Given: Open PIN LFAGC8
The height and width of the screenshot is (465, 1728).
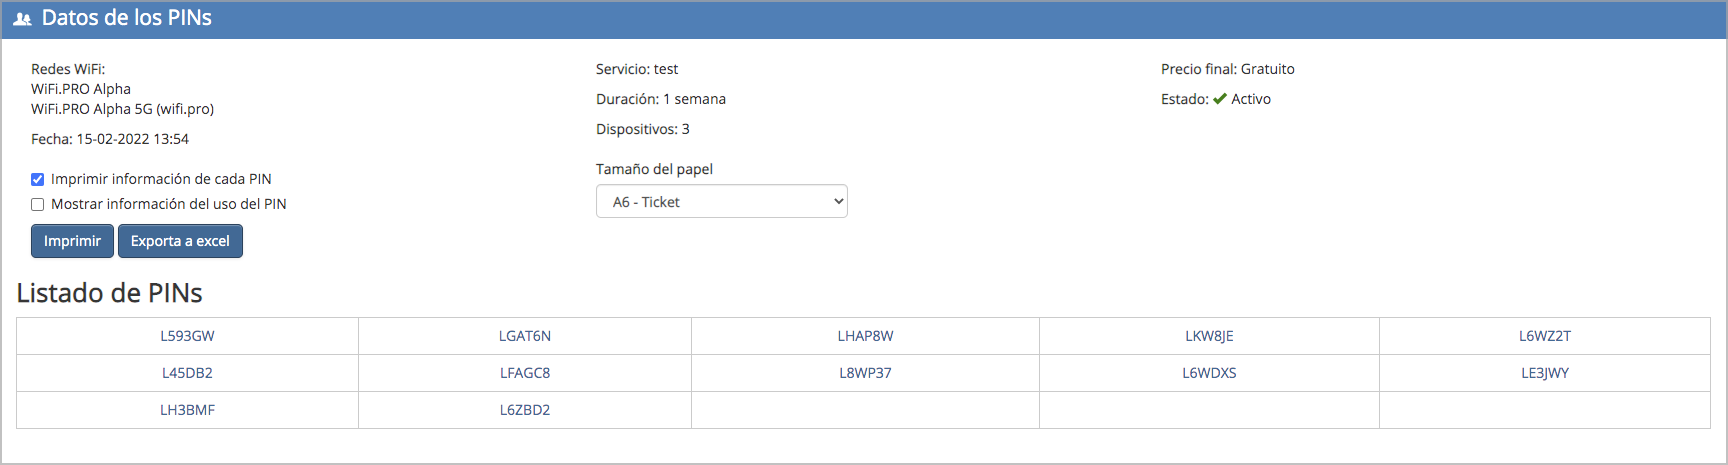Looking at the screenshot, I should click(525, 373).
